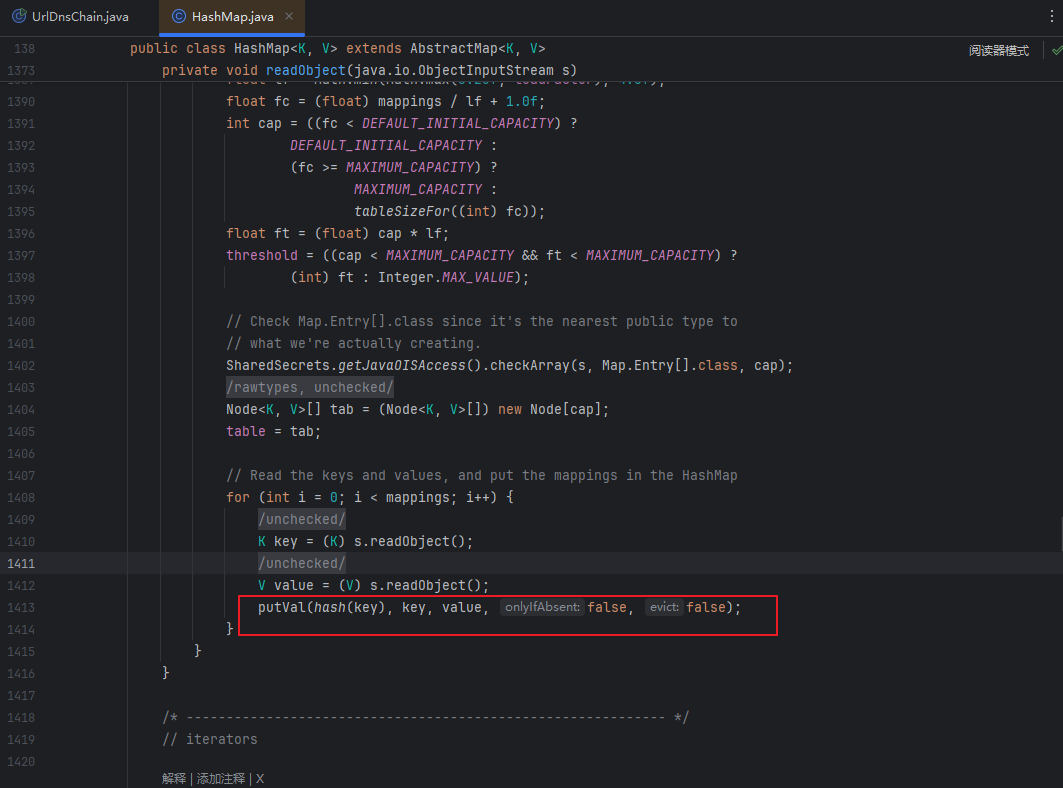The image size is (1063, 788).
Task: Click the checkArray method call
Action: [529, 366]
